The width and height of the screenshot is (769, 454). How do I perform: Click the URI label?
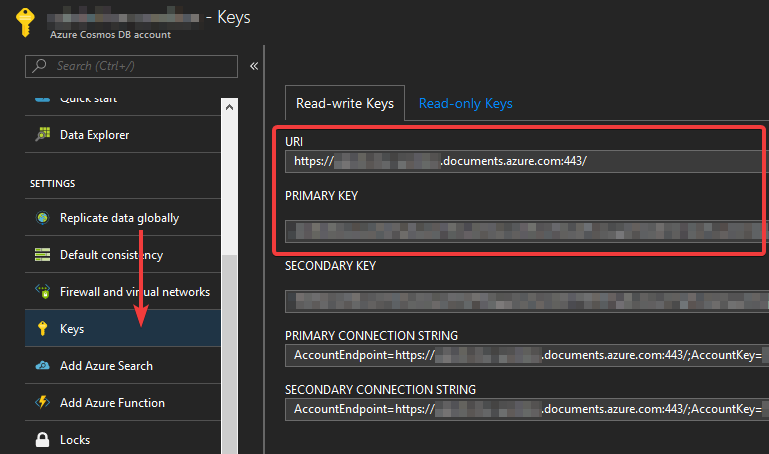point(294,142)
